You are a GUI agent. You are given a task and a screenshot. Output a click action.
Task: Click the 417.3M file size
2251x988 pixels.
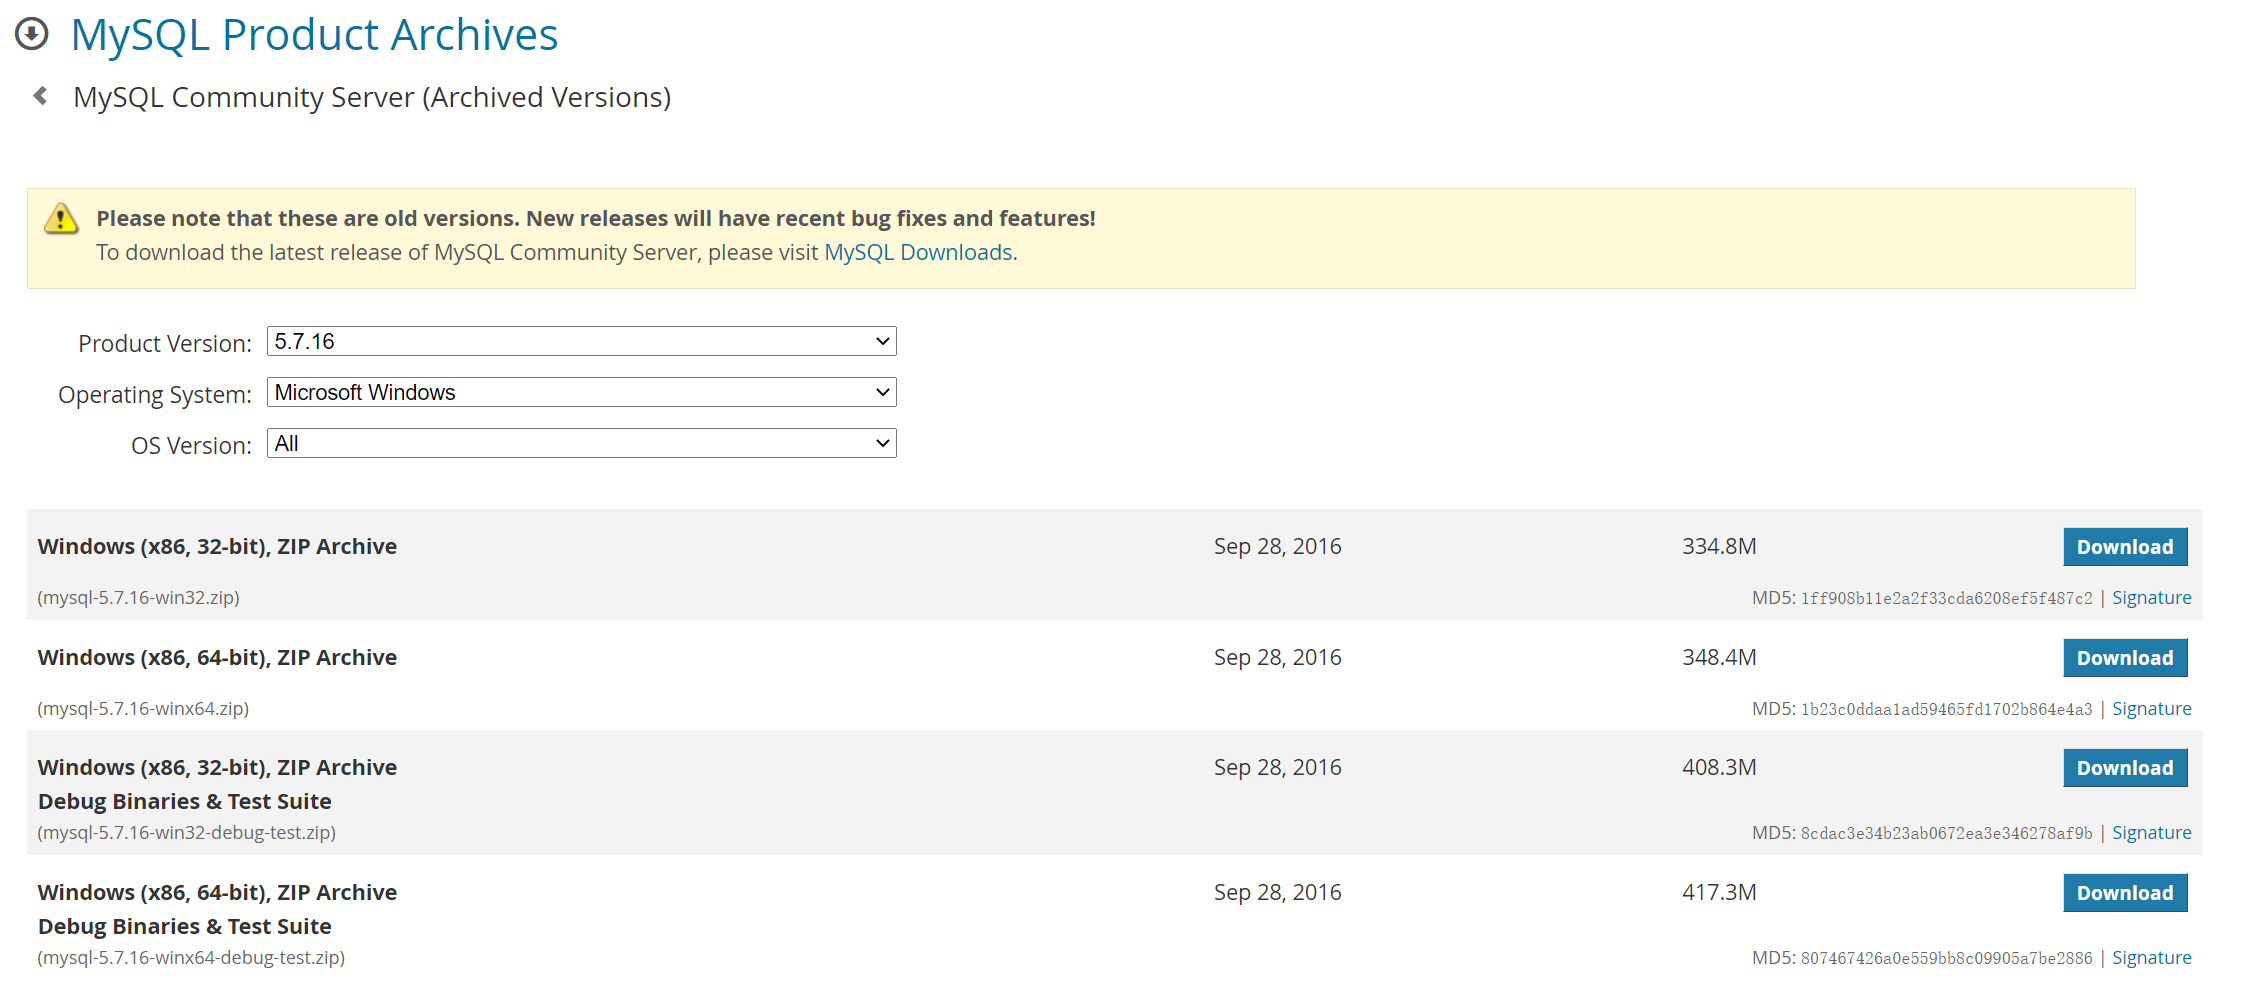(1719, 892)
